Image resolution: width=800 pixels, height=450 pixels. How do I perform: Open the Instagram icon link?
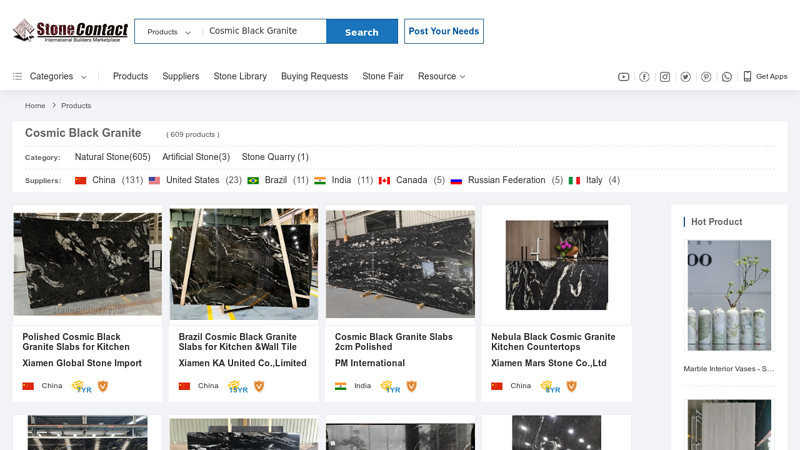(x=665, y=77)
